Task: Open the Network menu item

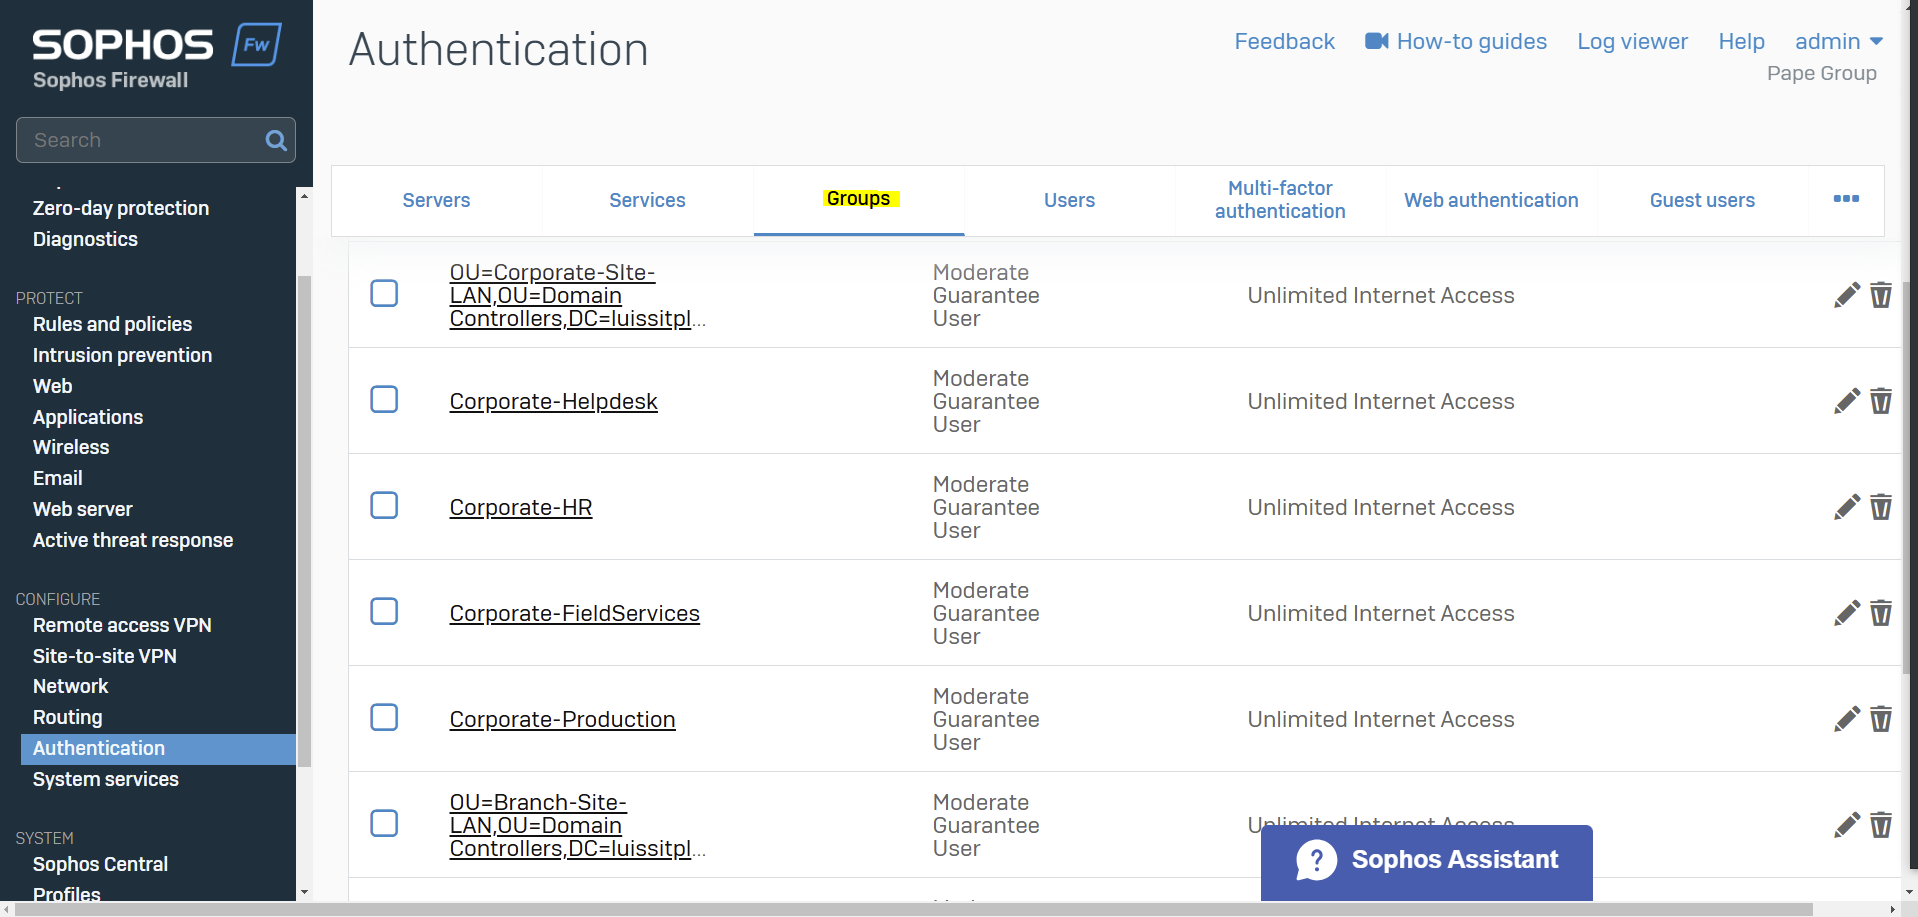Action: click(x=70, y=686)
